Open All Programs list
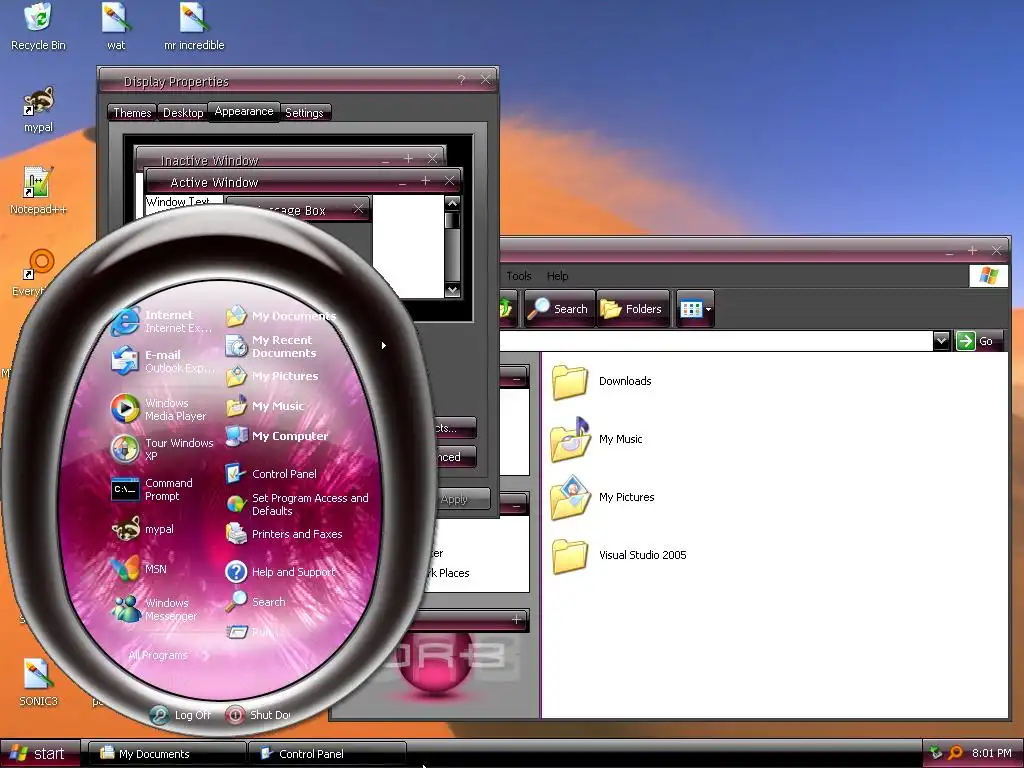 (x=168, y=655)
